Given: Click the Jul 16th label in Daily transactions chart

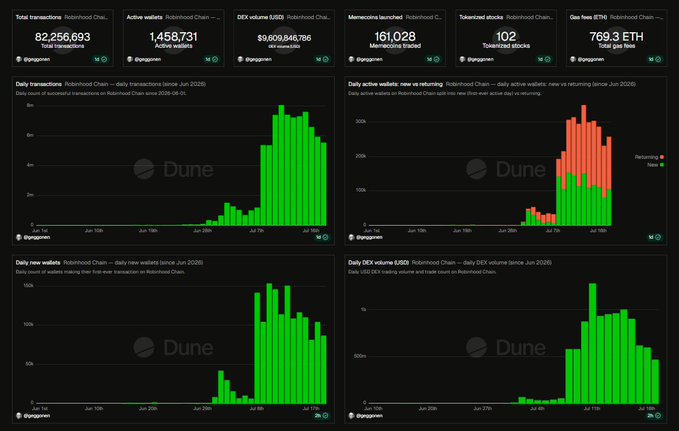Looking at the screenshot, I should coord(311,230).
